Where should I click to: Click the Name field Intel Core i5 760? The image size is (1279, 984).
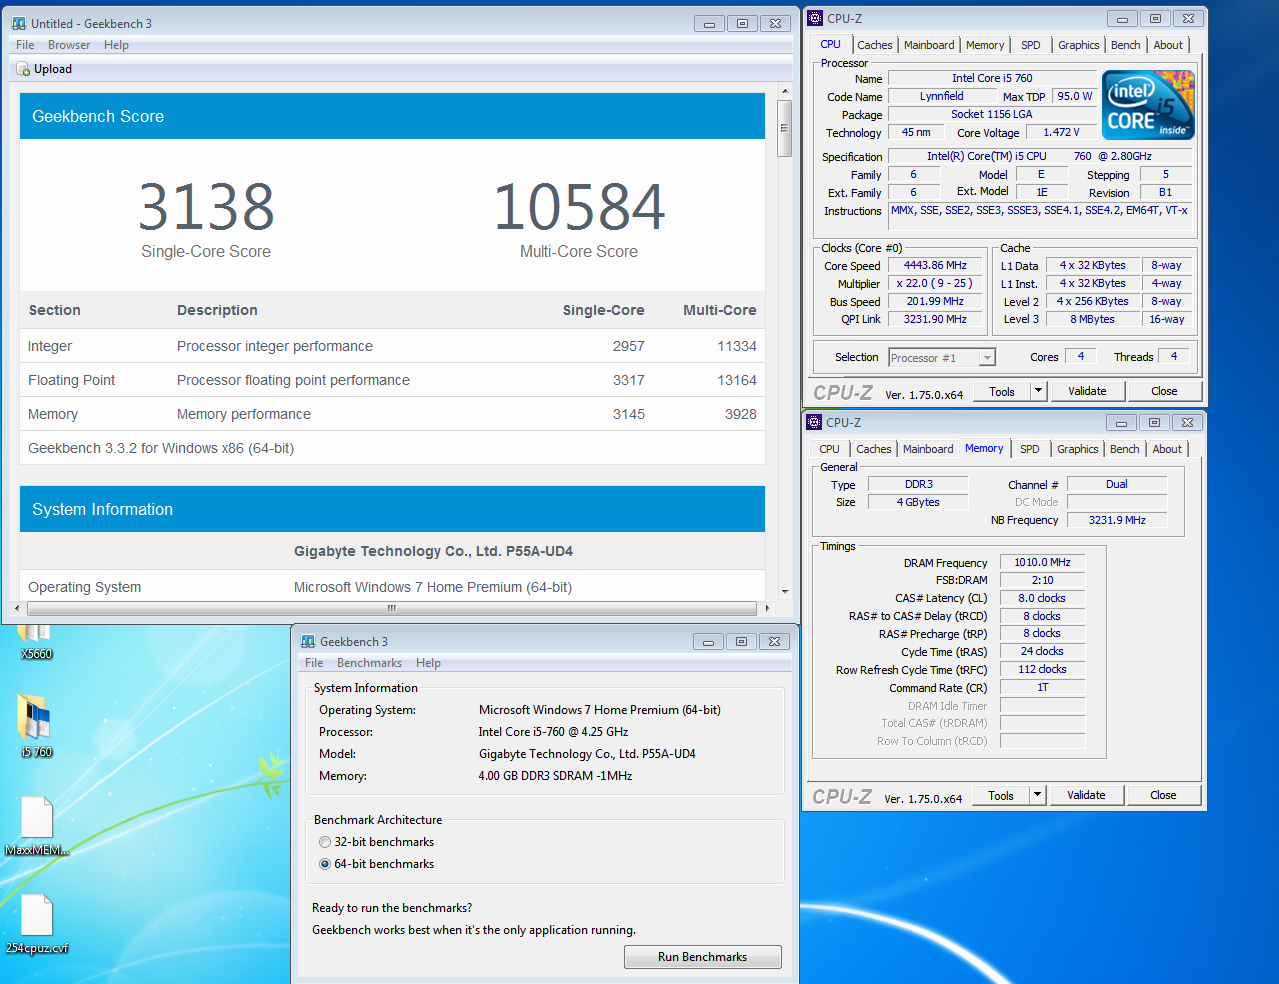click(x=992, y=78)
